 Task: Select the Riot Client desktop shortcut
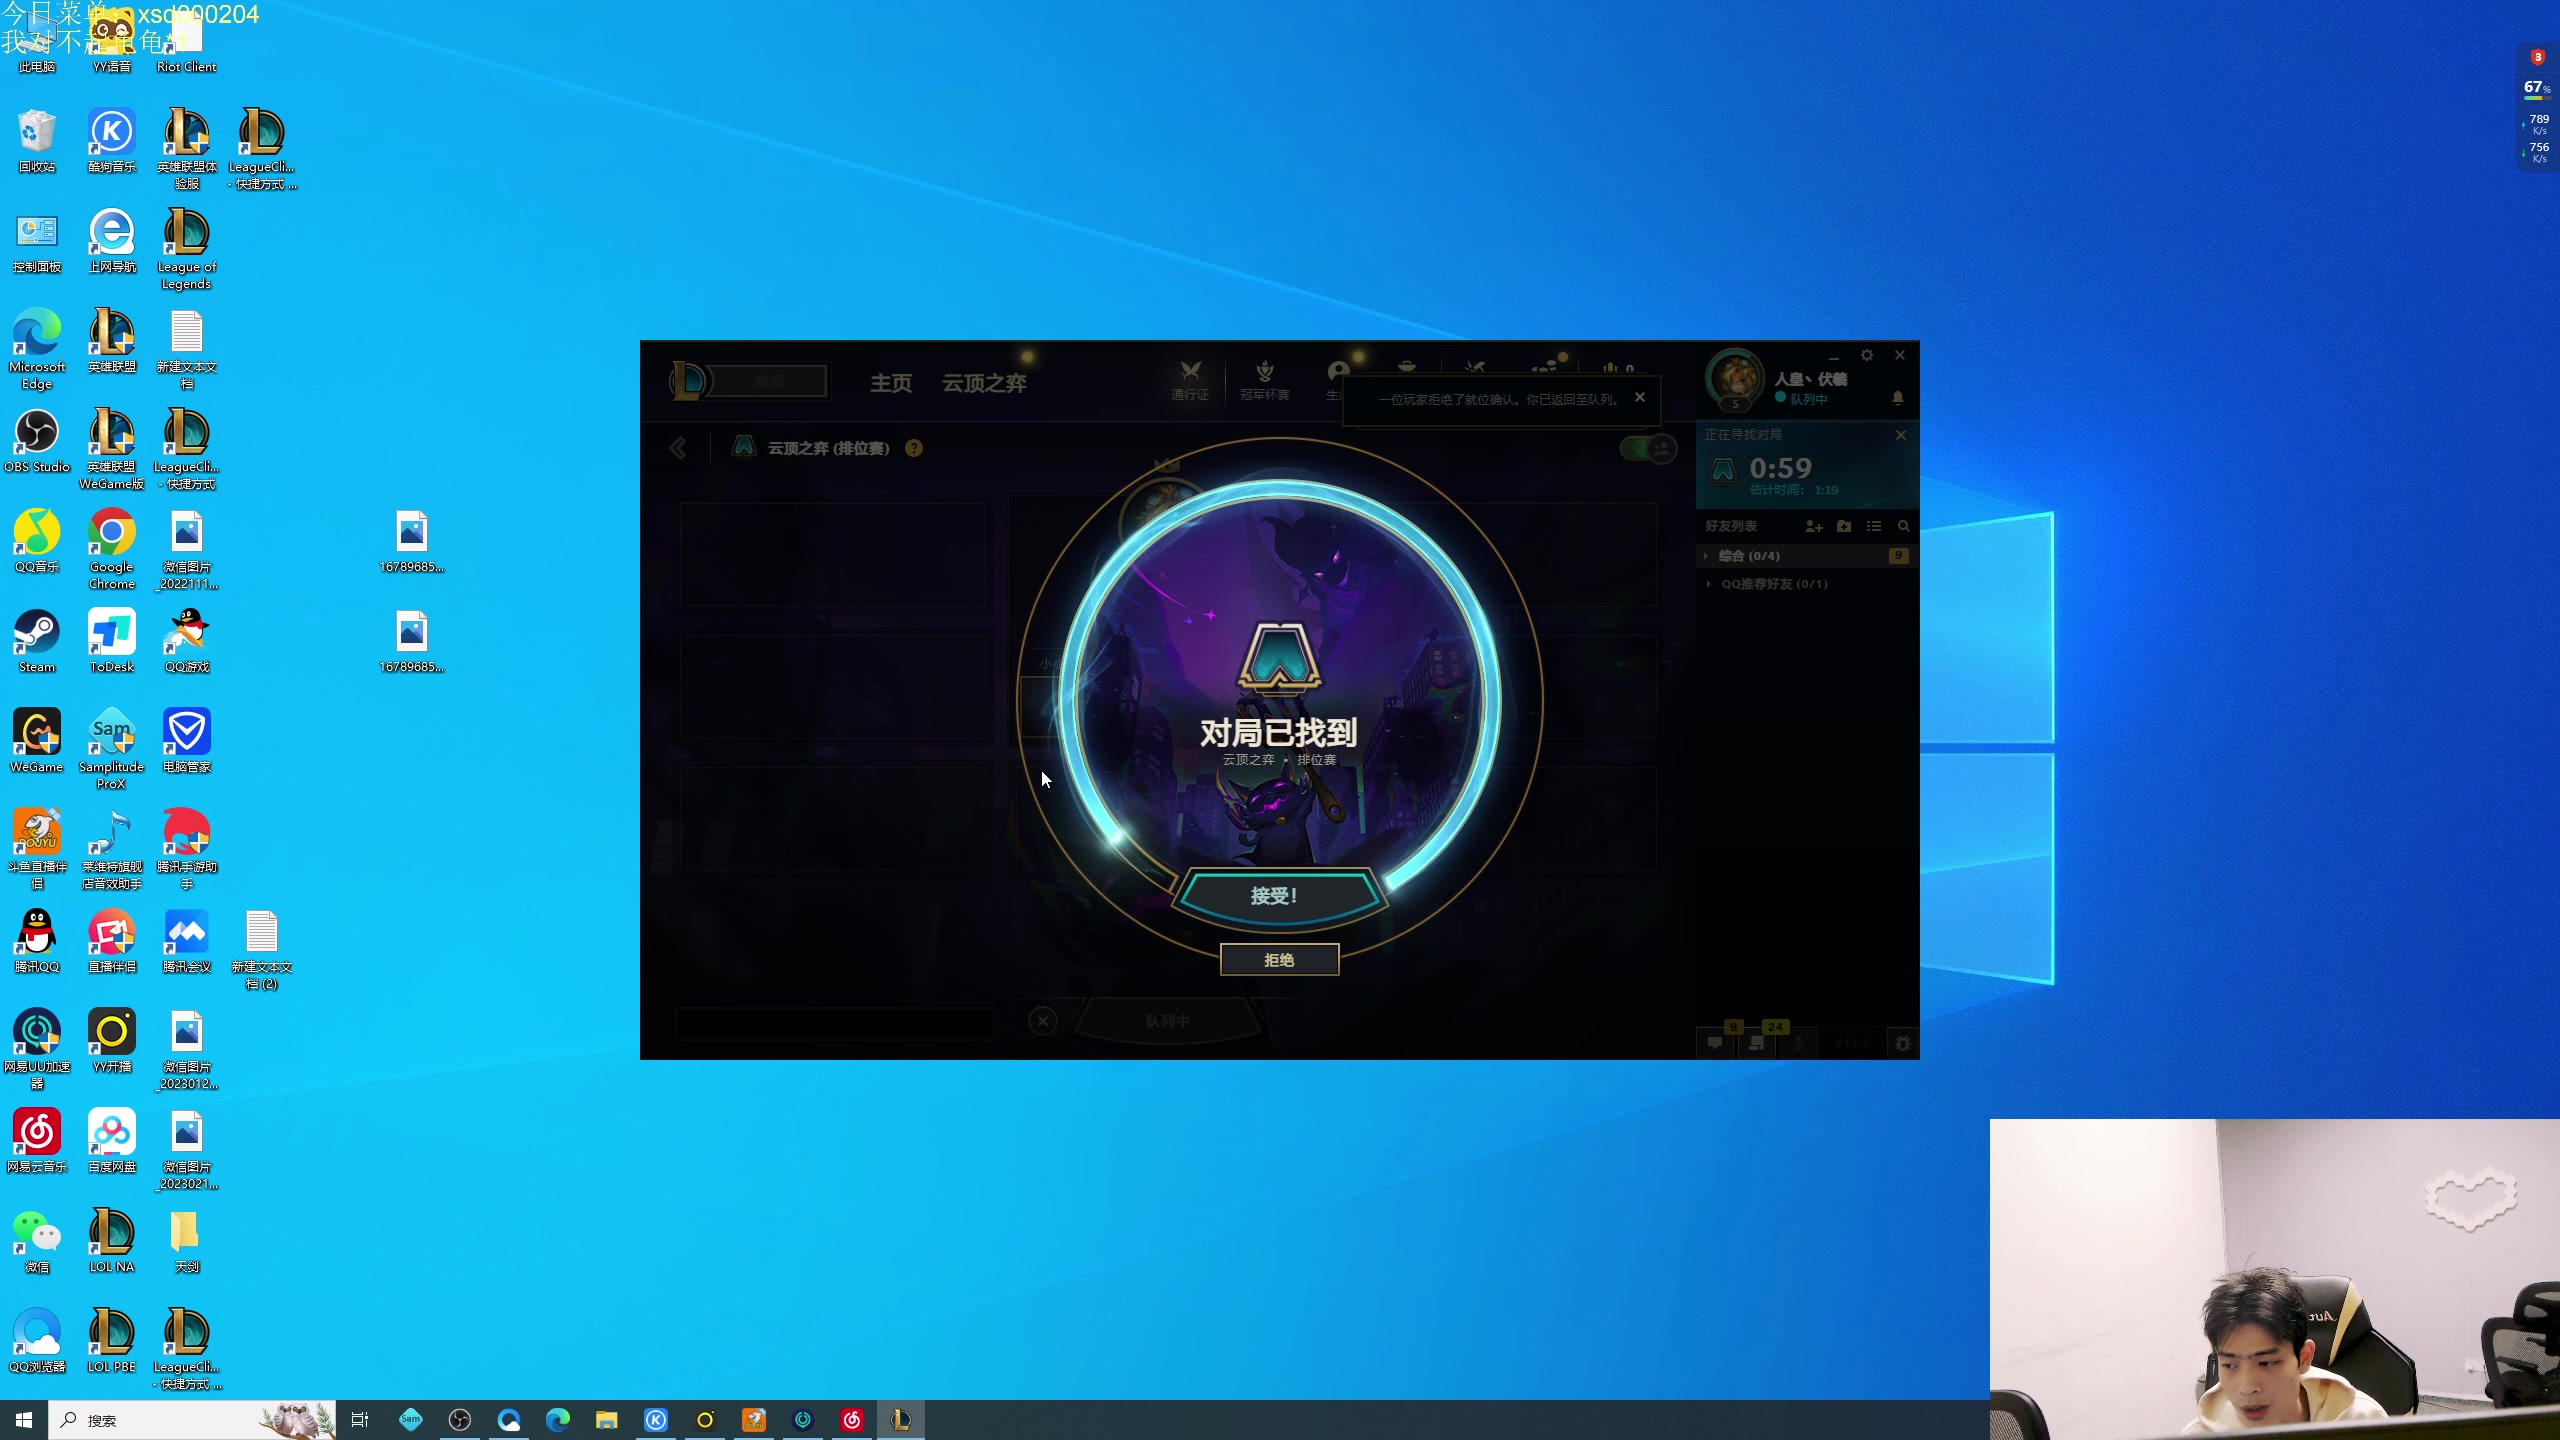click(186, 40)
